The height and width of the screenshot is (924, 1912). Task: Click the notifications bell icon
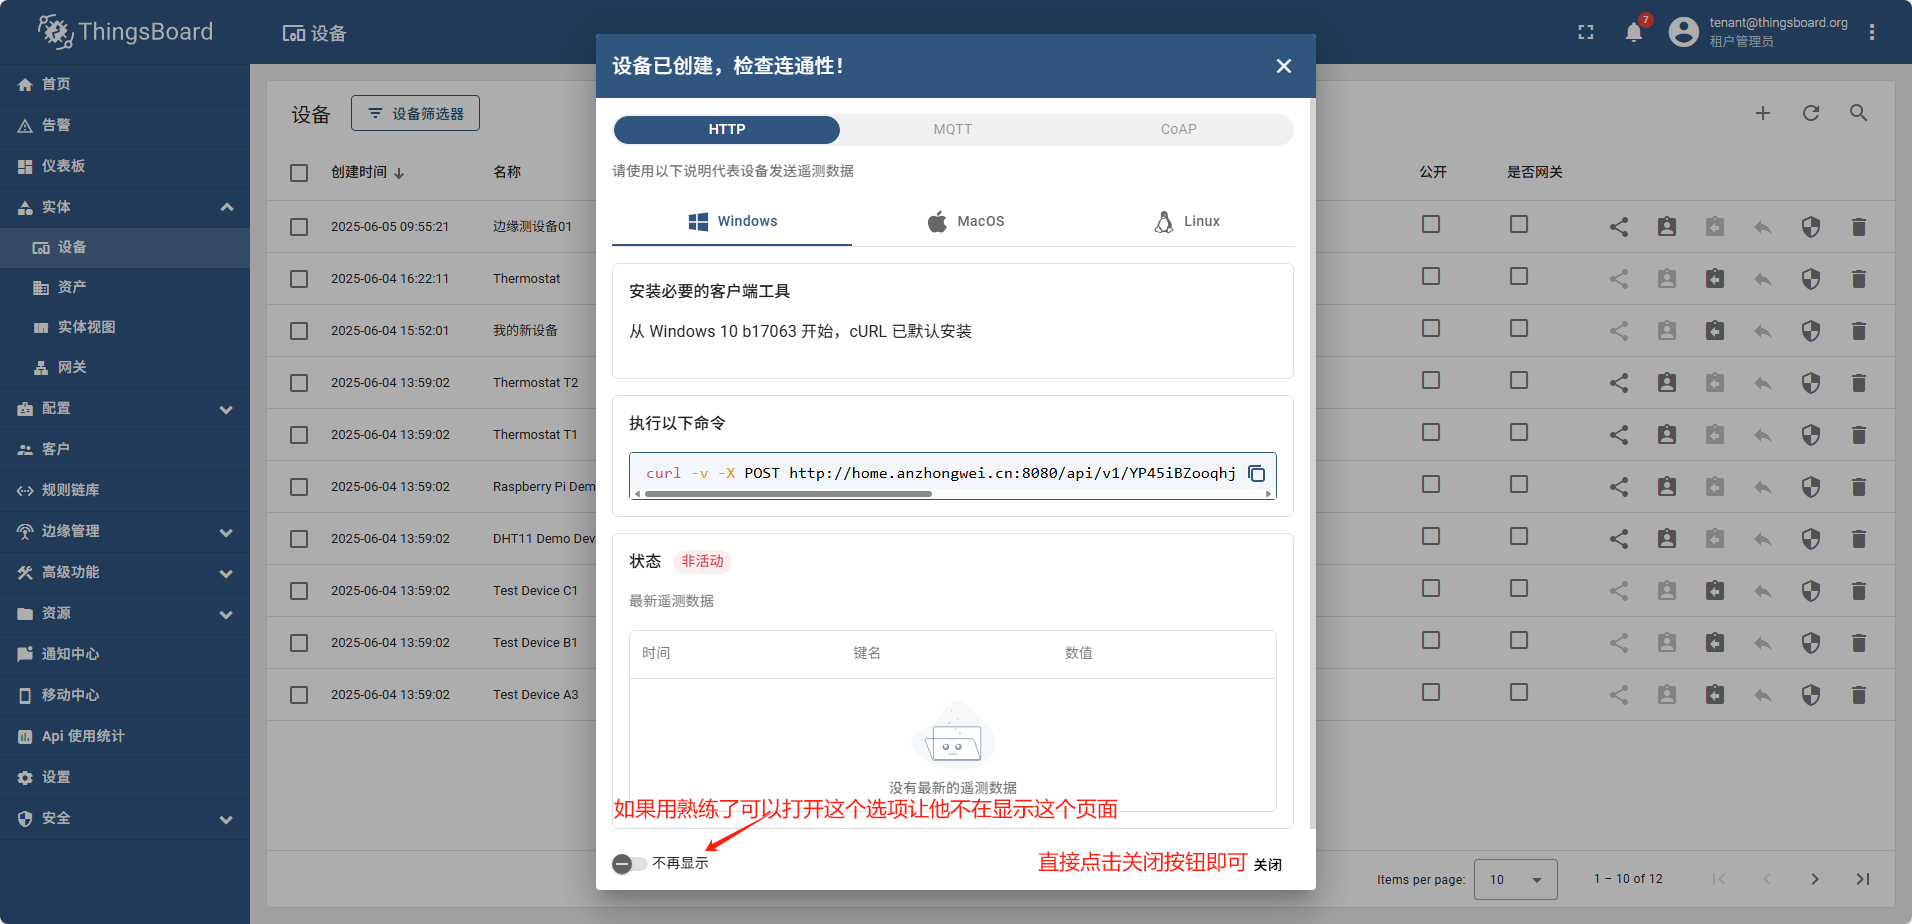(x=1633, y=33)
